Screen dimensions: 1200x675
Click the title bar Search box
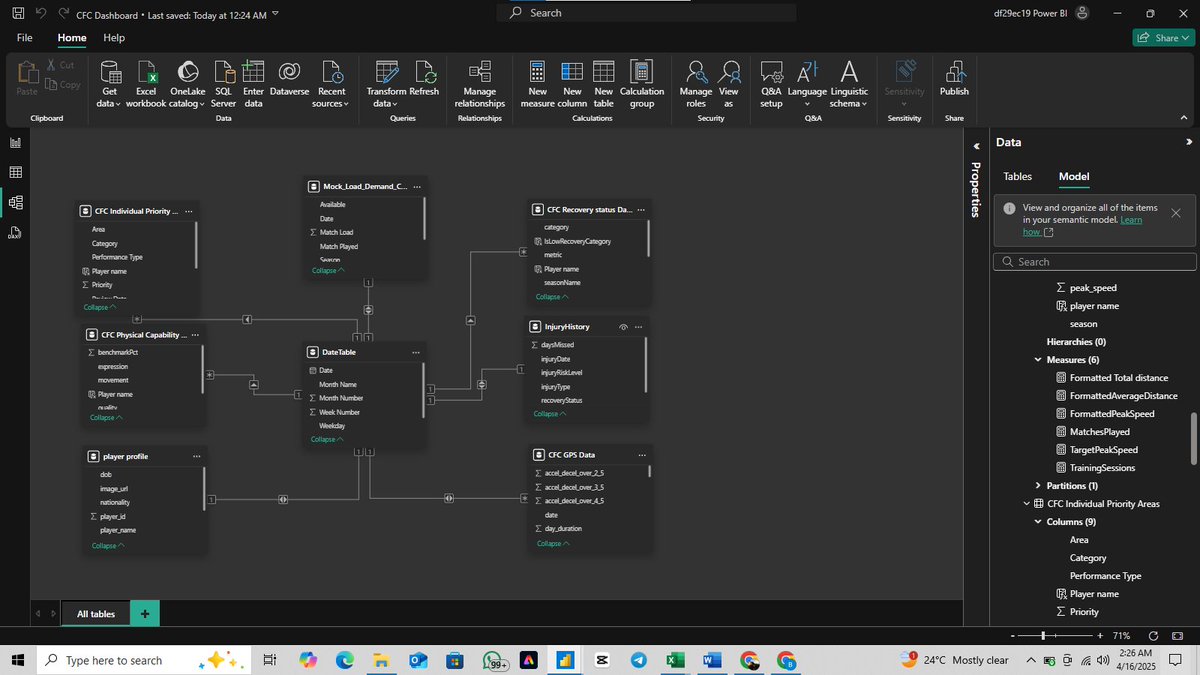pyautogui.click(x=648, y=13)
